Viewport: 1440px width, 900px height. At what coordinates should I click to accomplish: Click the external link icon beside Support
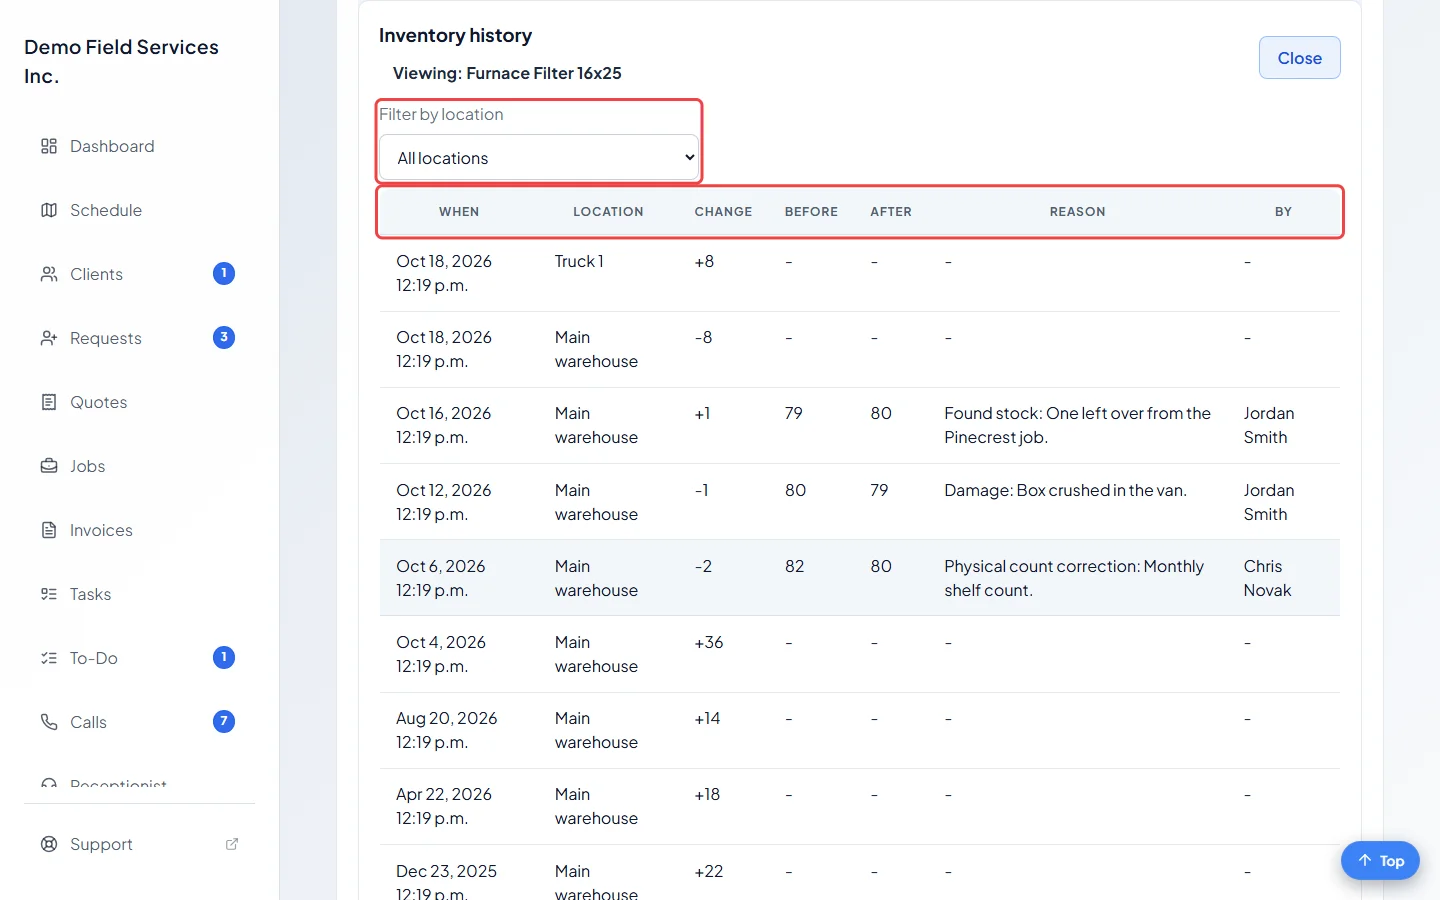232,844
